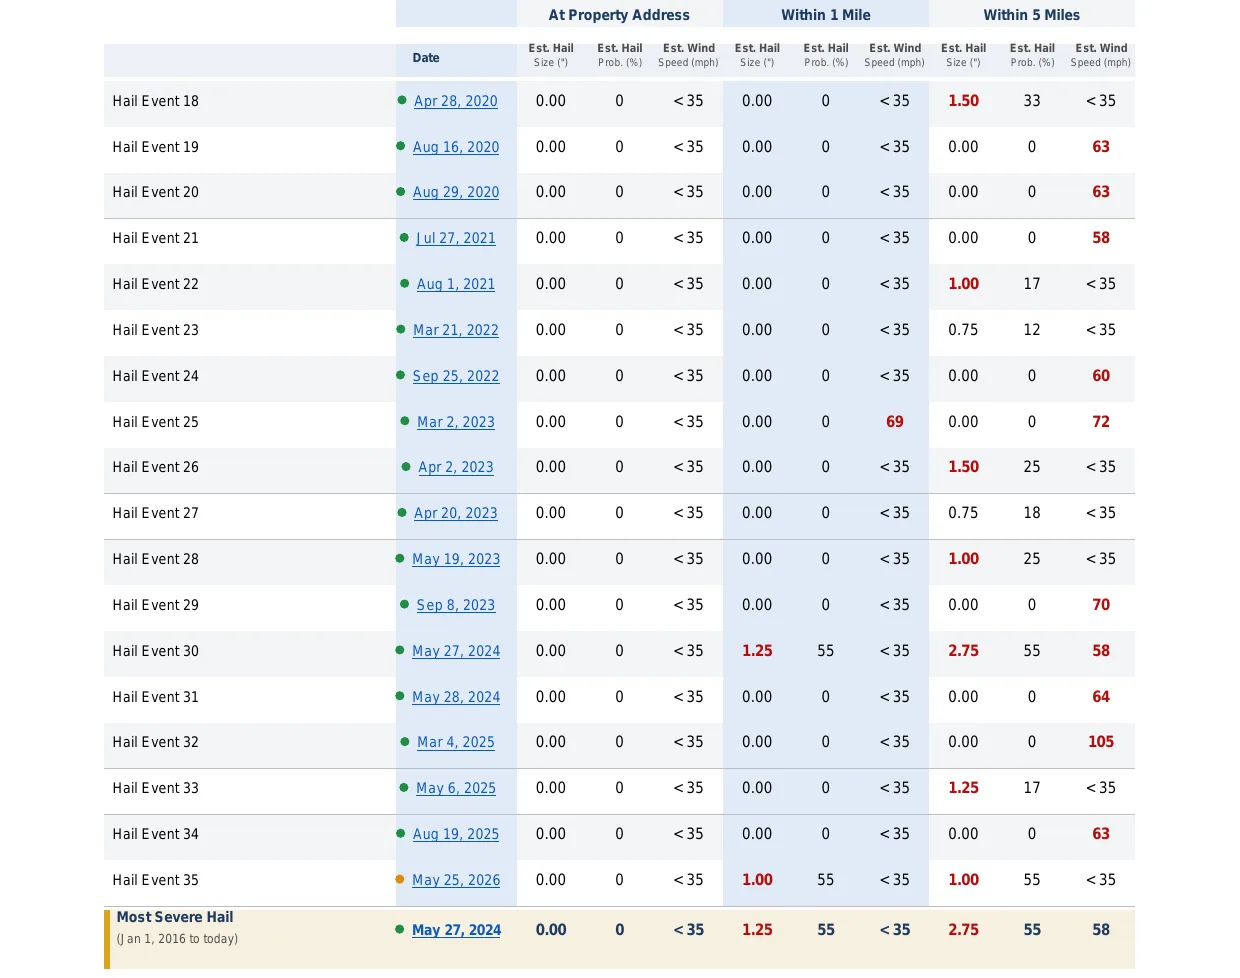Click the "2.75" hail size in Hail Event 30 row
1240x978 pixels.
pyautogui.click(x=964, y=651)
